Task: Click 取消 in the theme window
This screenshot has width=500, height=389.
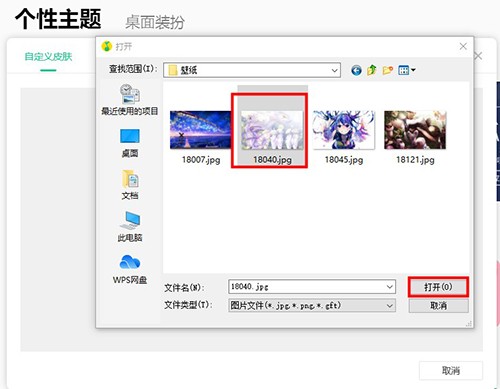Action: pos(451,371)
